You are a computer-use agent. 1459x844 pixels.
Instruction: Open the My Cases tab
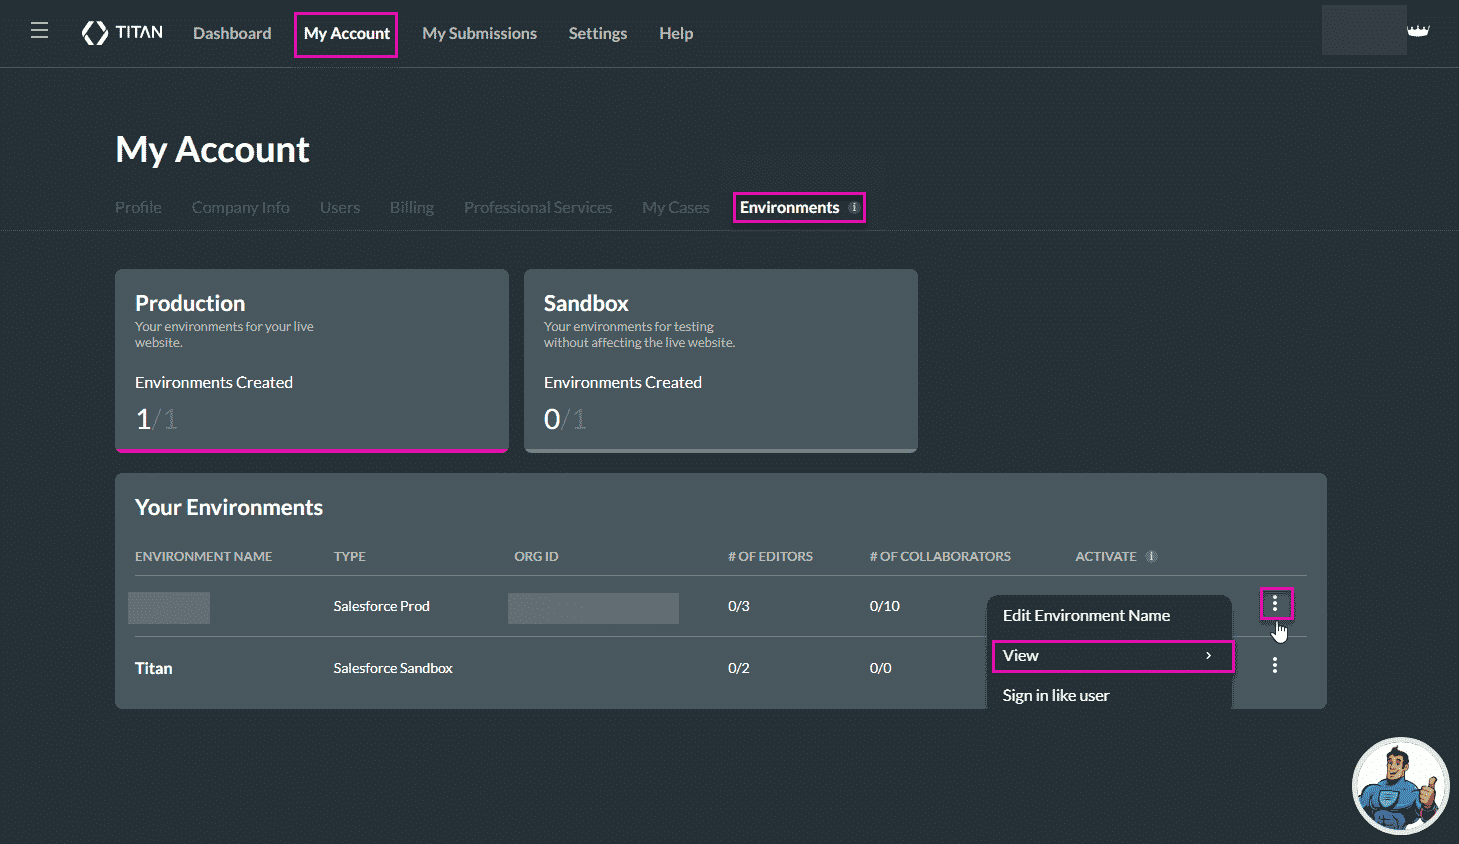coord(676,208)
